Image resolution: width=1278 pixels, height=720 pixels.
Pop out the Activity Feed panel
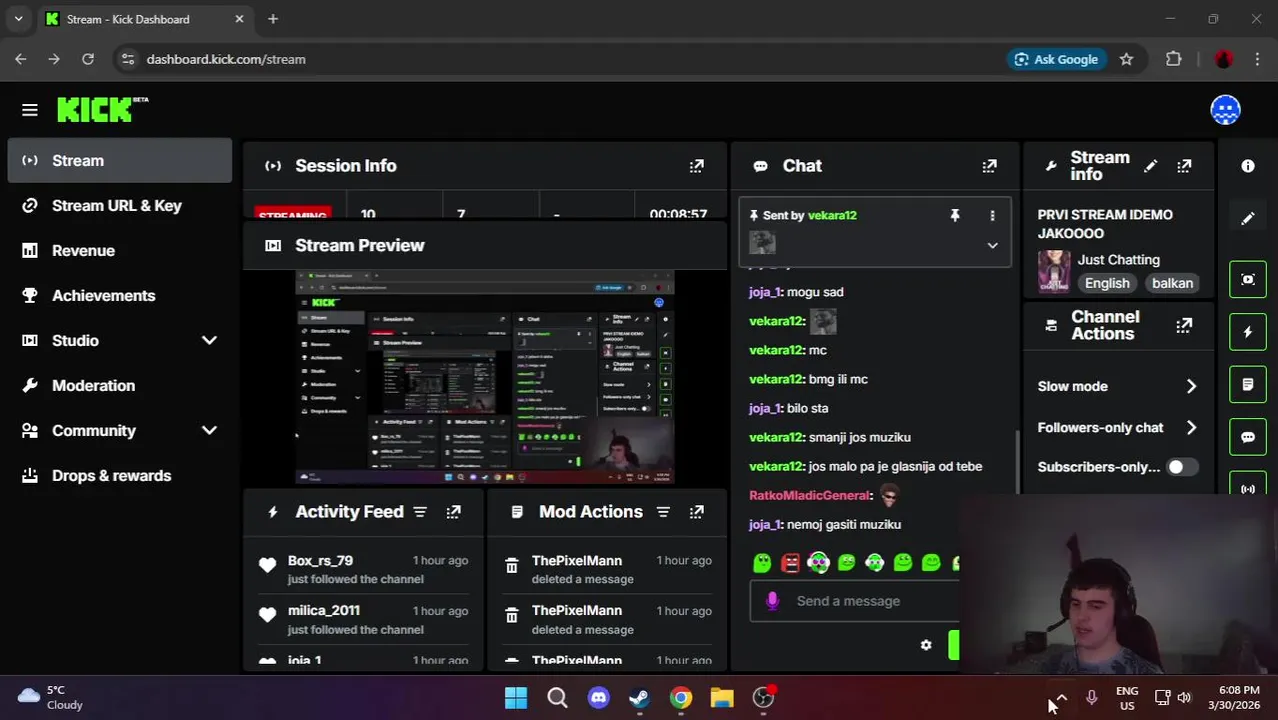(454, 512)
